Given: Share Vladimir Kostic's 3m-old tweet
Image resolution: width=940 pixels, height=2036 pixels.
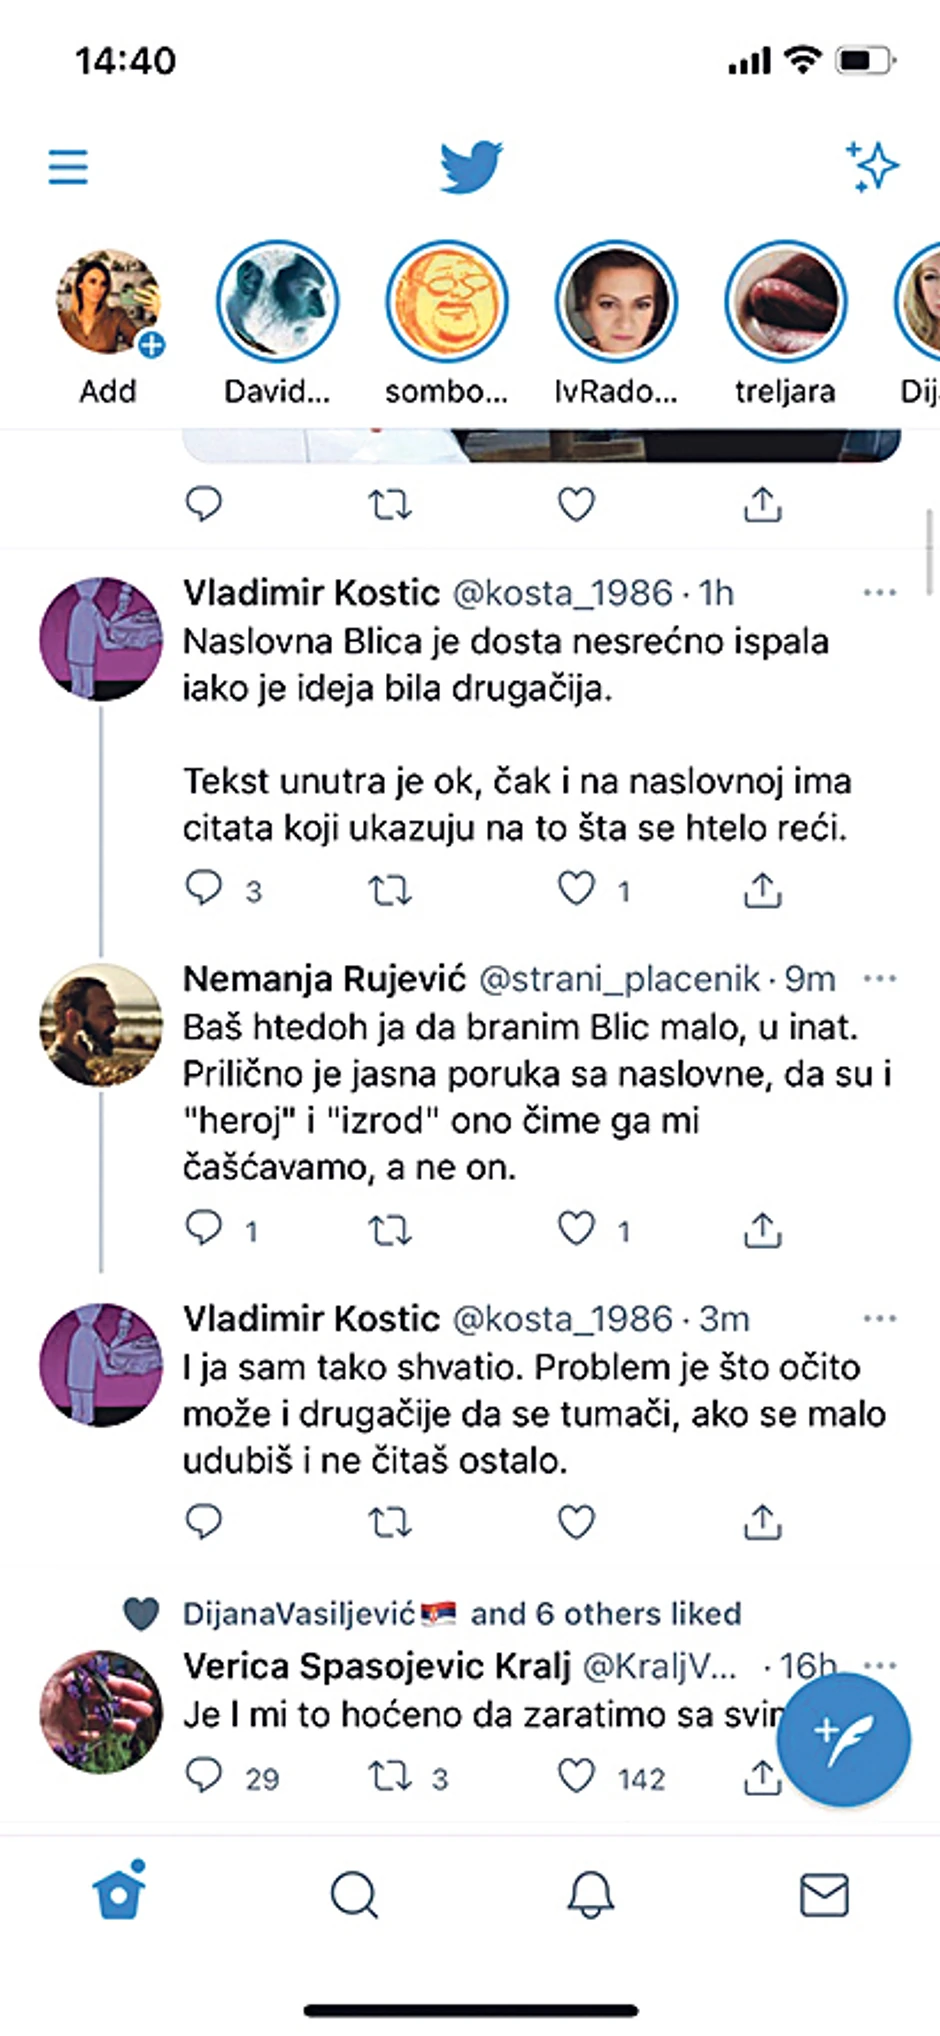Looking at the screenshot, I should click(762, 1521).
